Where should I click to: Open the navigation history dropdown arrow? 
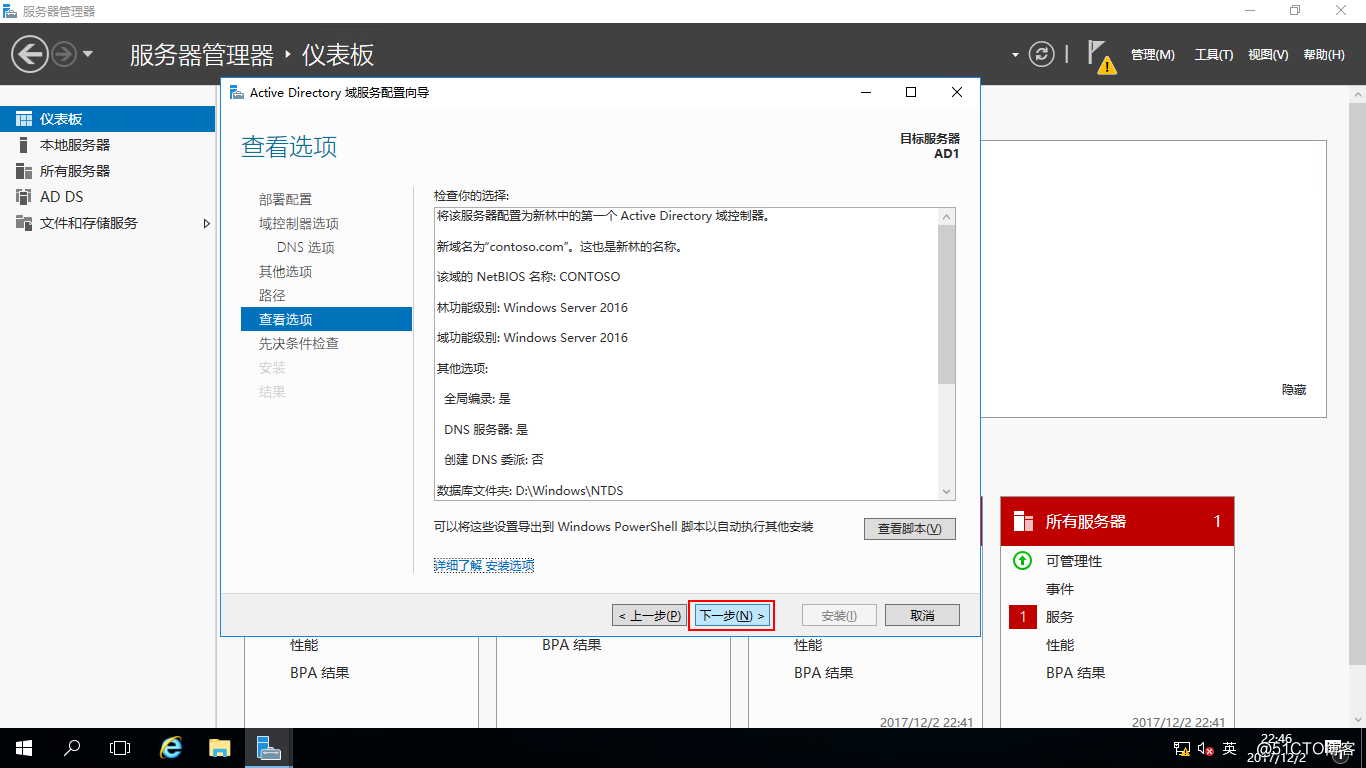coord(88,54)
